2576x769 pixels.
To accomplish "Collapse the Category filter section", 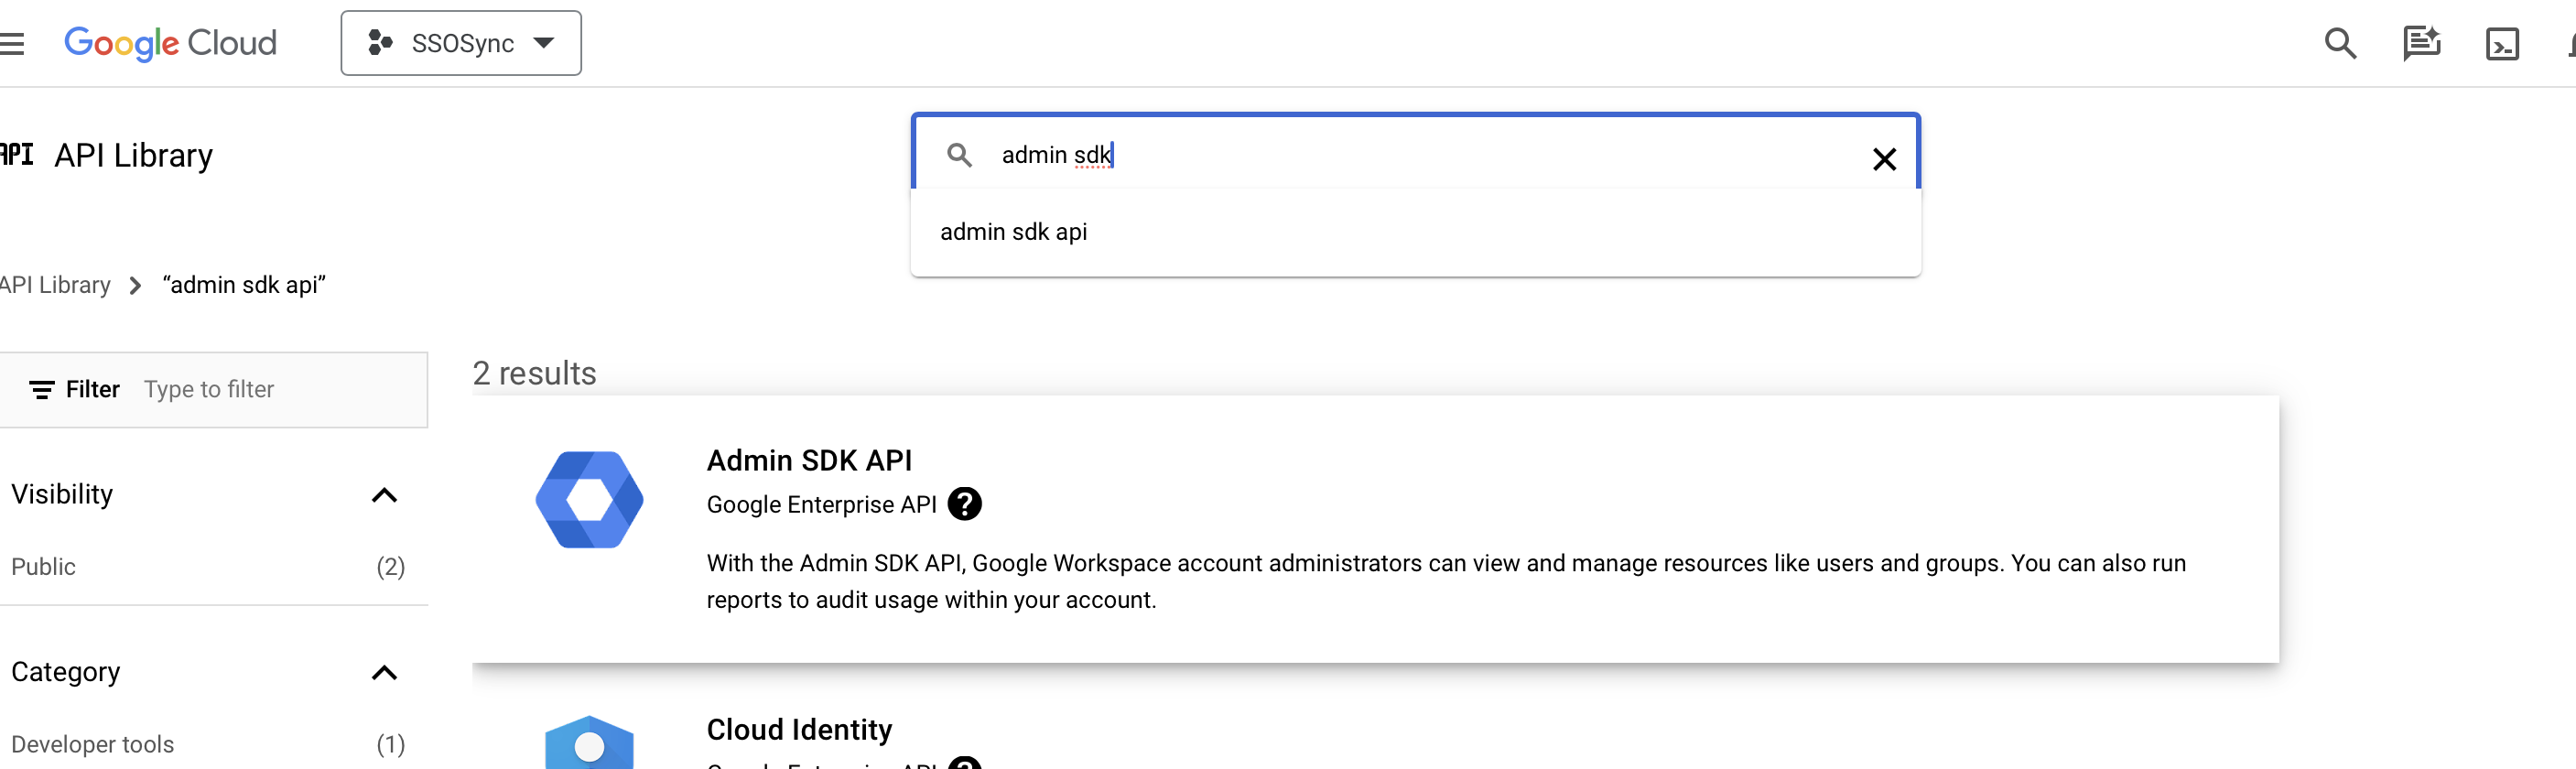I will (x=384, y=673).
